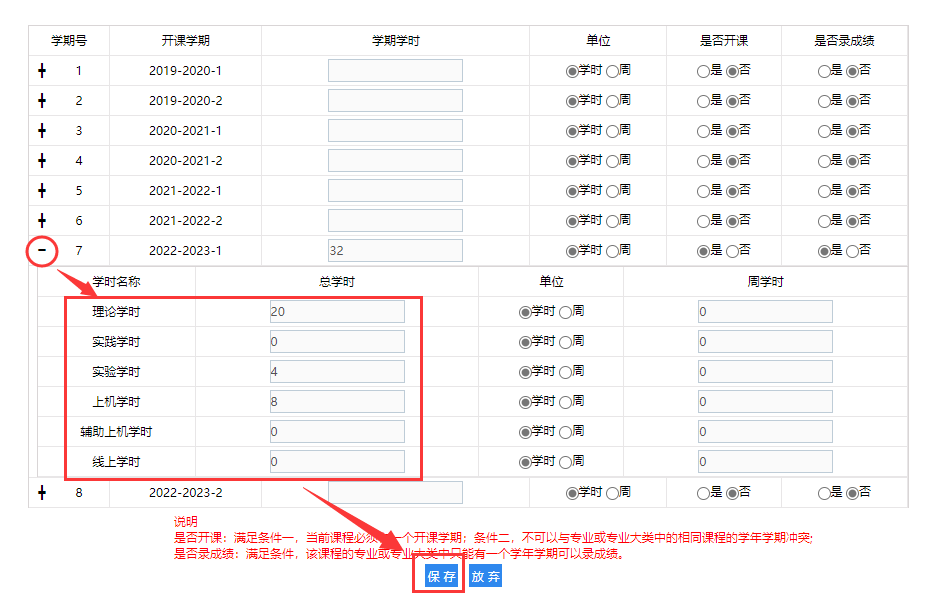Select 否 for 是否开课 in semester 7

coord(732,251)
